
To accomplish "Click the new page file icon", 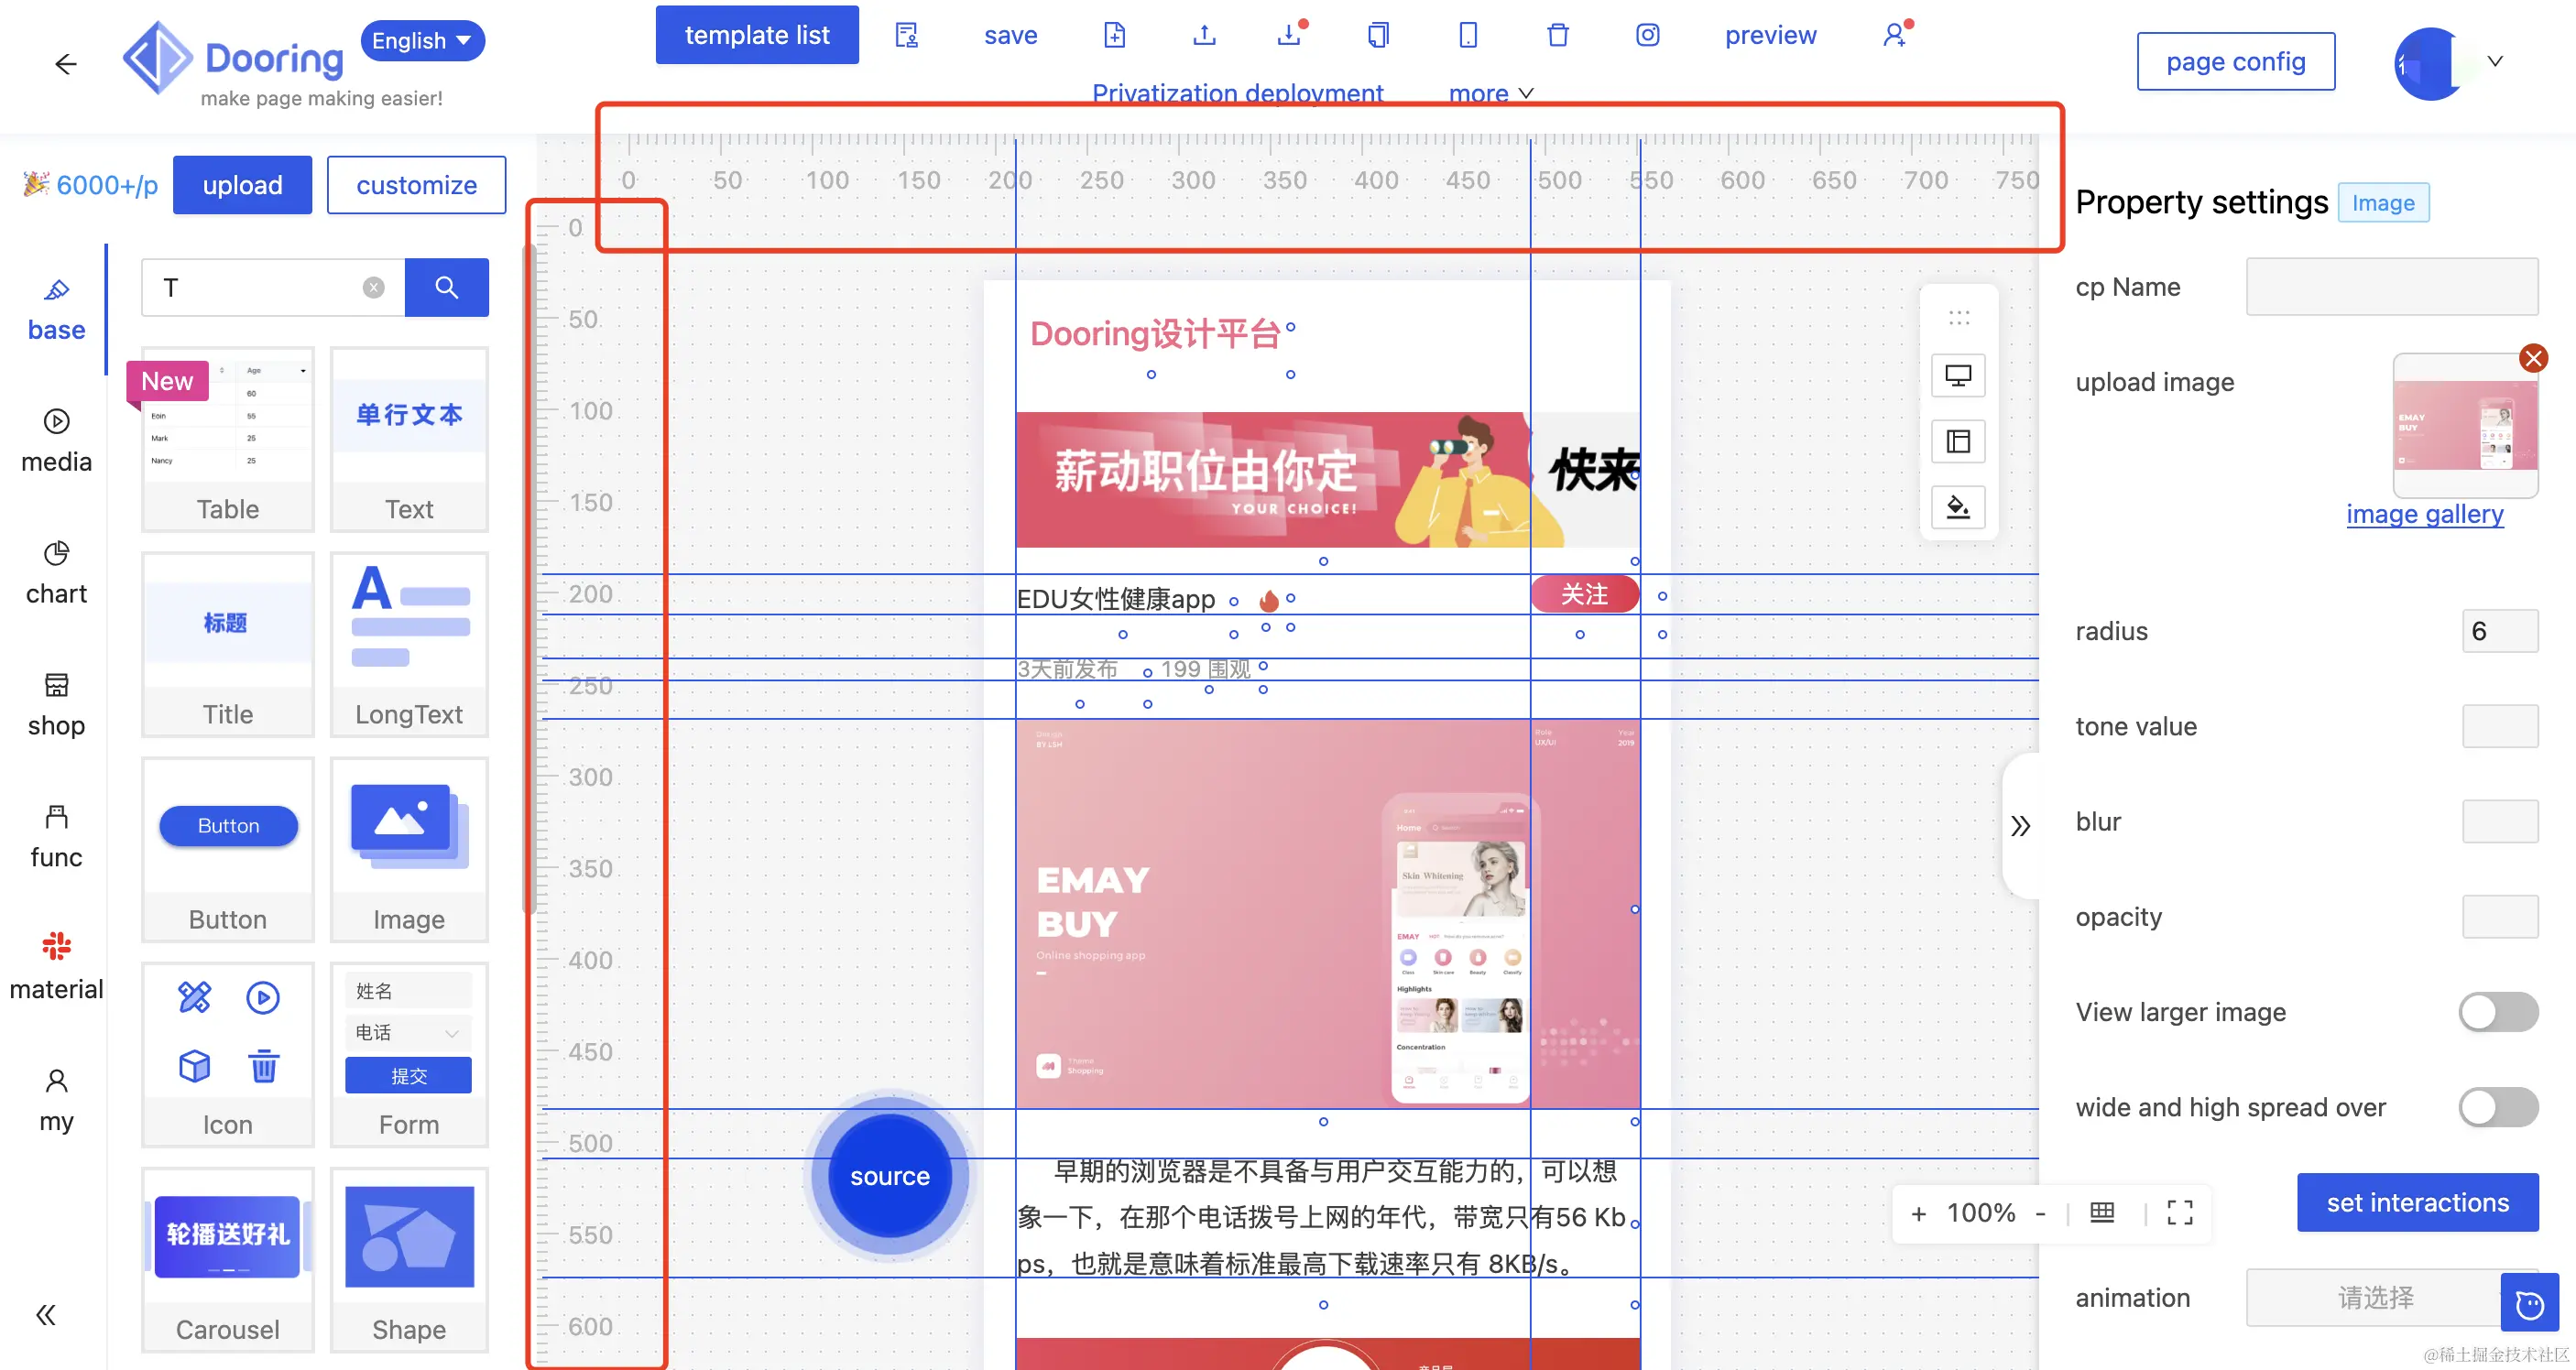I will pos(1114,35).
